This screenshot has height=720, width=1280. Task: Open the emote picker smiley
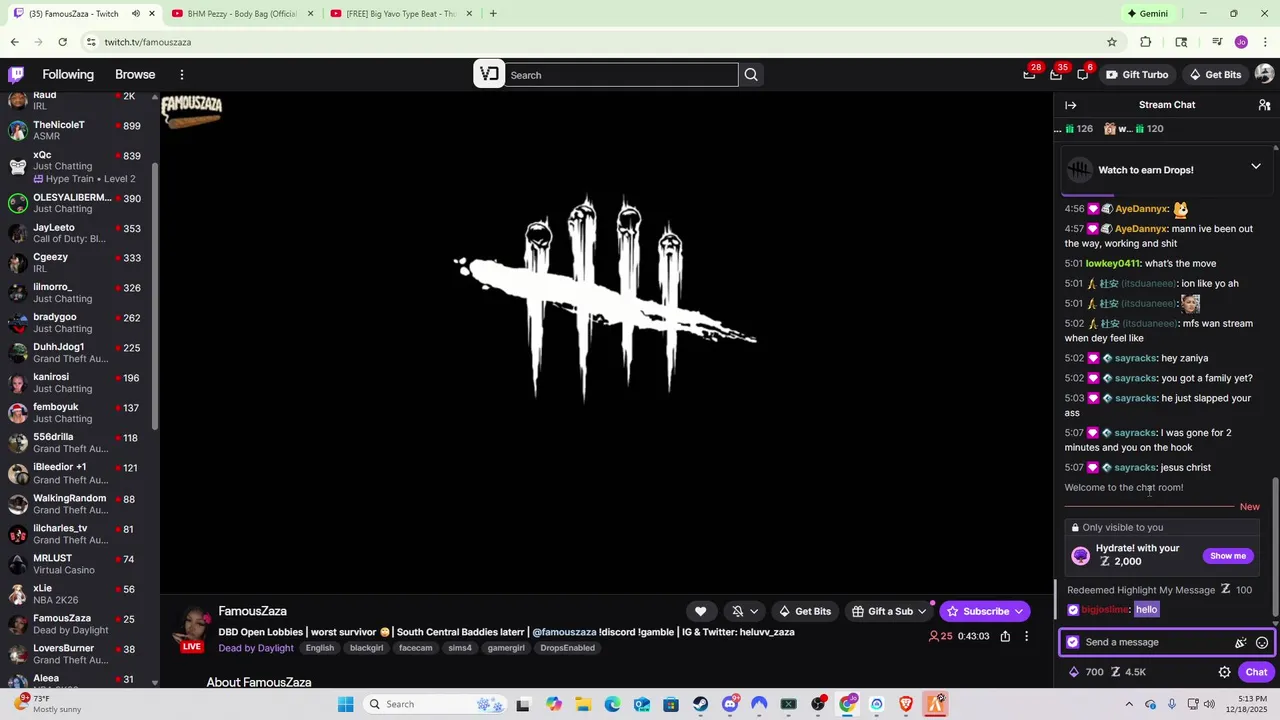[x=1262, y=643]
